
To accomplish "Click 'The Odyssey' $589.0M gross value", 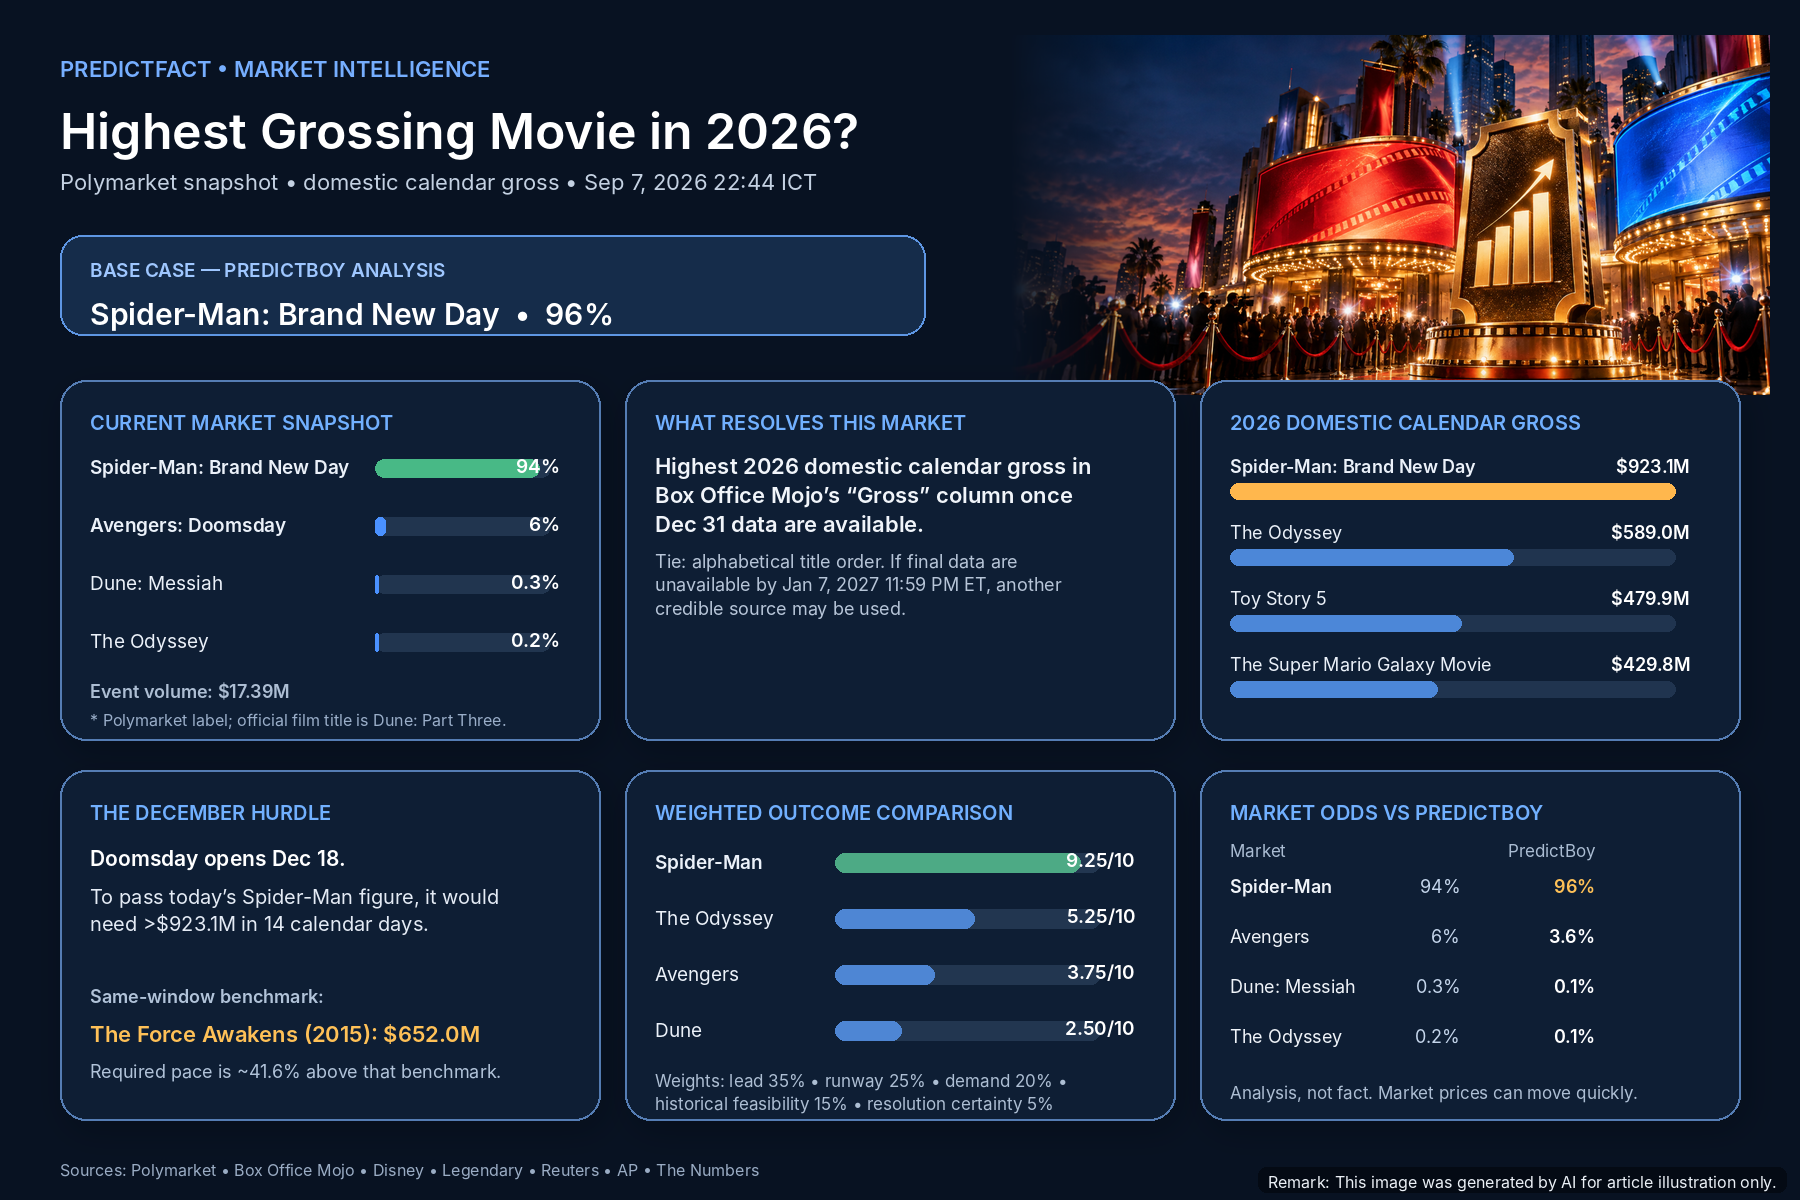I will pyautogui.click(x=1650, y=532).
